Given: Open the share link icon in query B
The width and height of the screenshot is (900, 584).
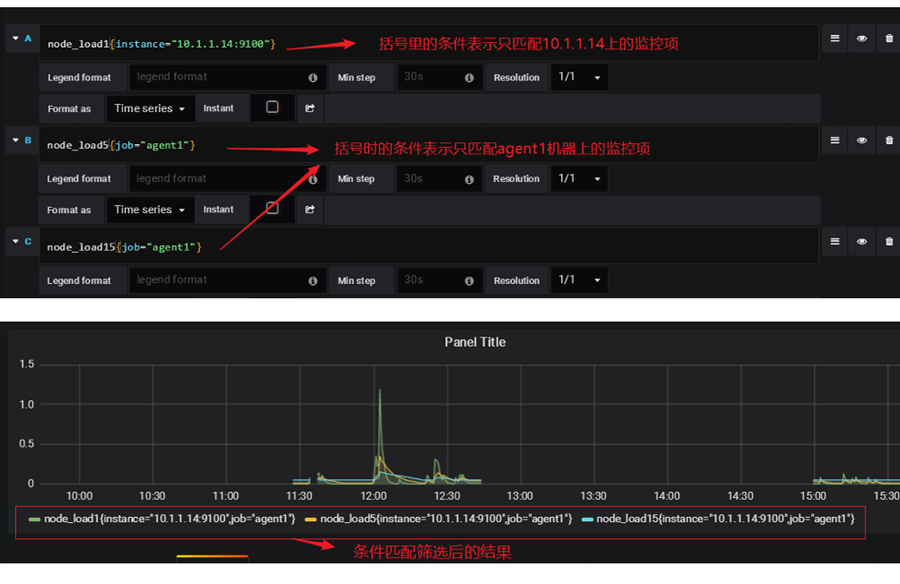Looking at the screenshot, I should click(x=310, y=210).
